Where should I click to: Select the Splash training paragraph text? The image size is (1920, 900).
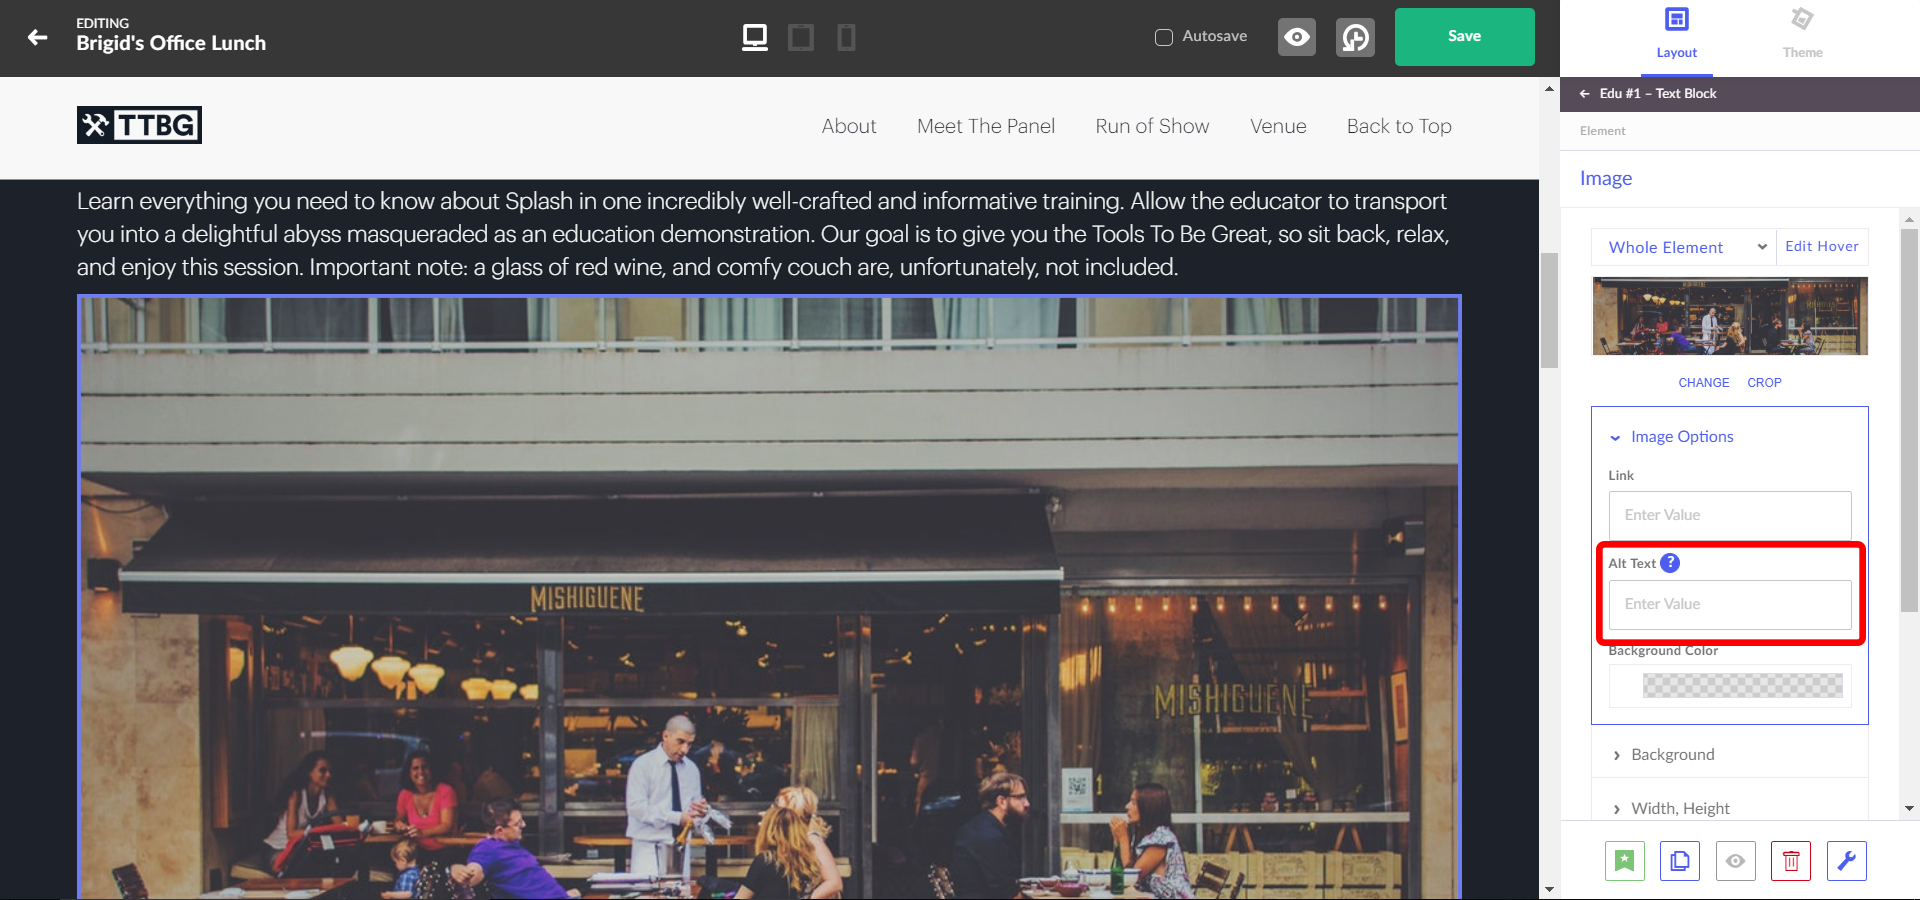[763, 234]
